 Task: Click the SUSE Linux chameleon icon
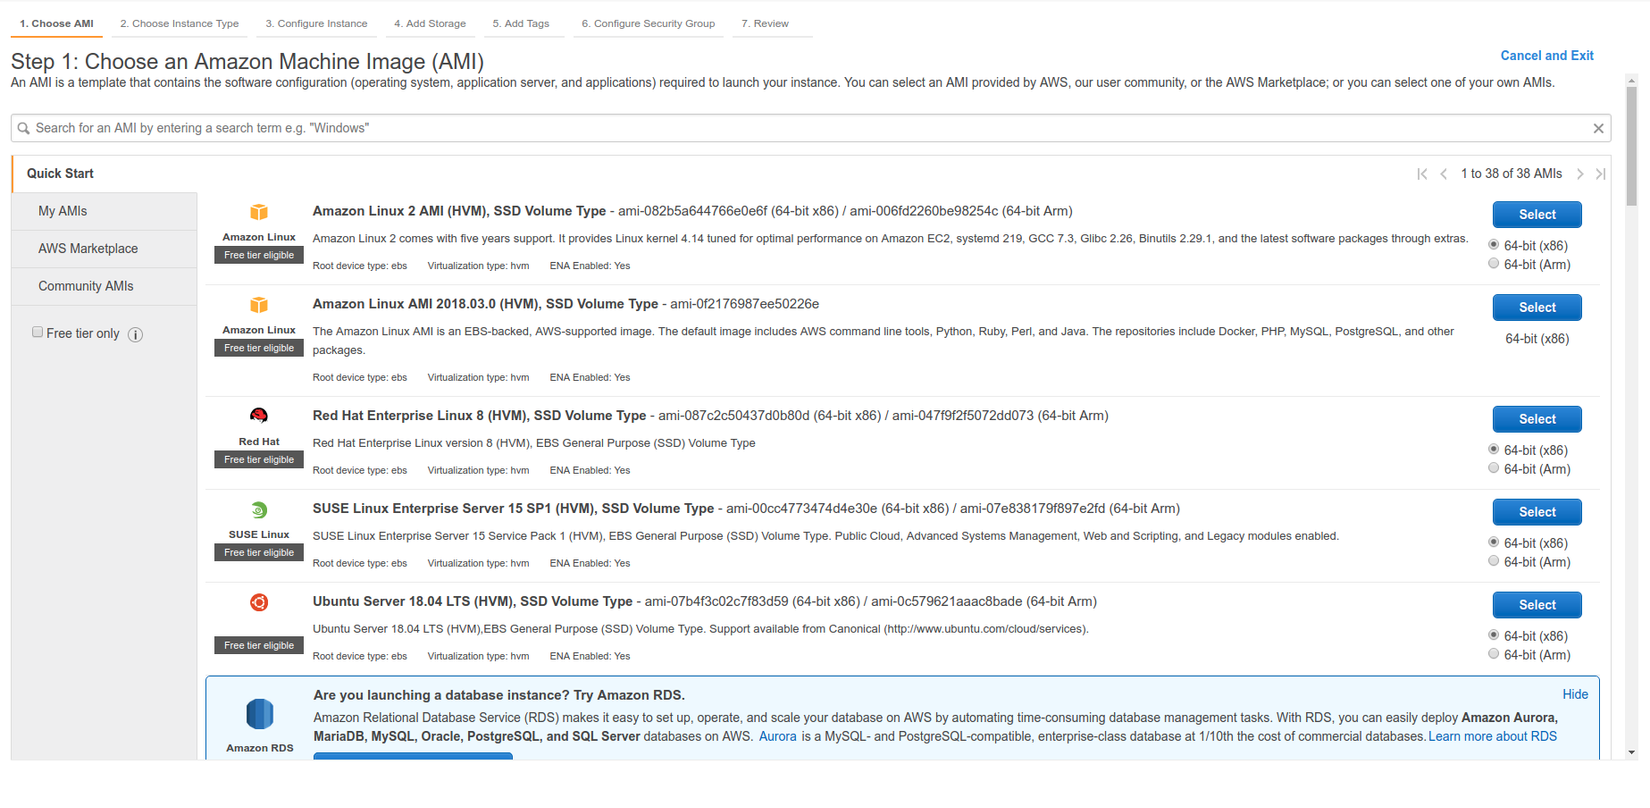click(x=259, y=510)
